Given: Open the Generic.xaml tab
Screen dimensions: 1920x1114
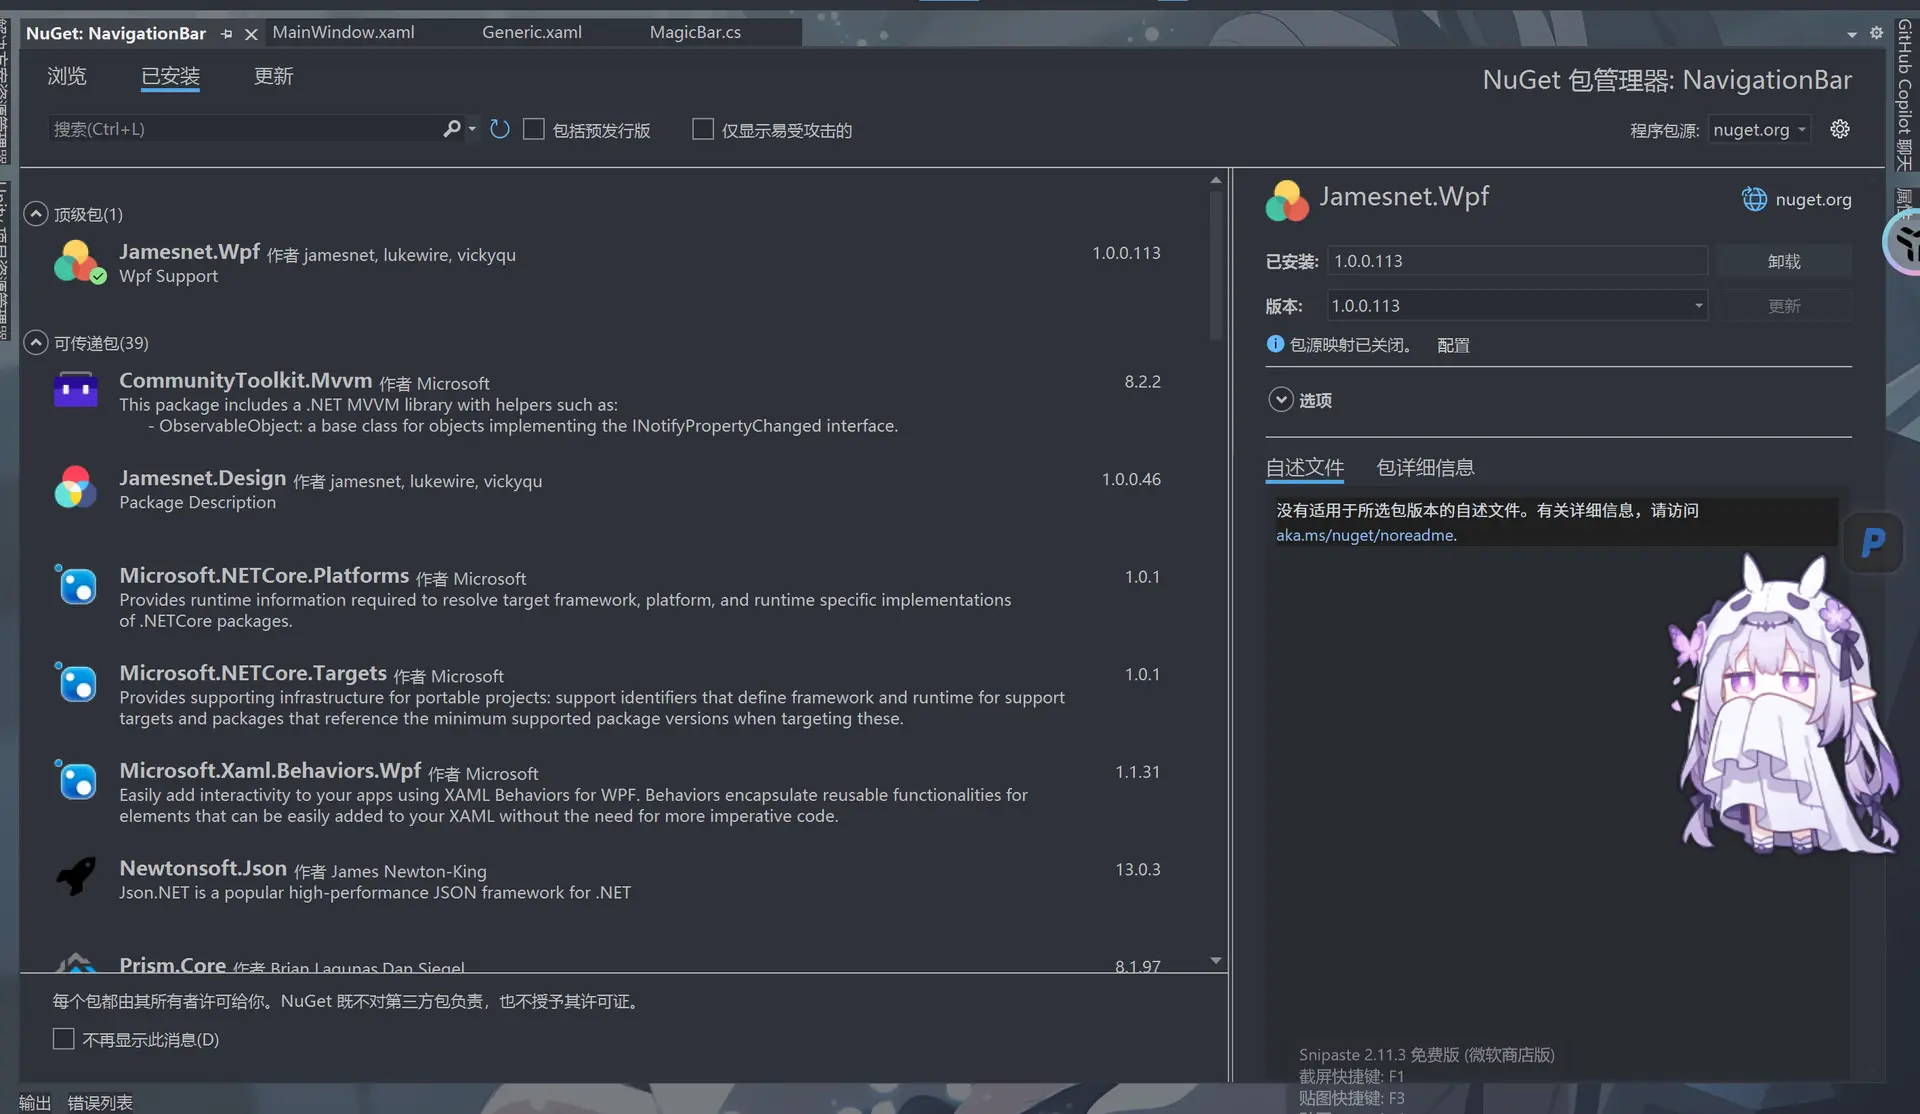Looking at the screenshot, I should tap(532, 32).
